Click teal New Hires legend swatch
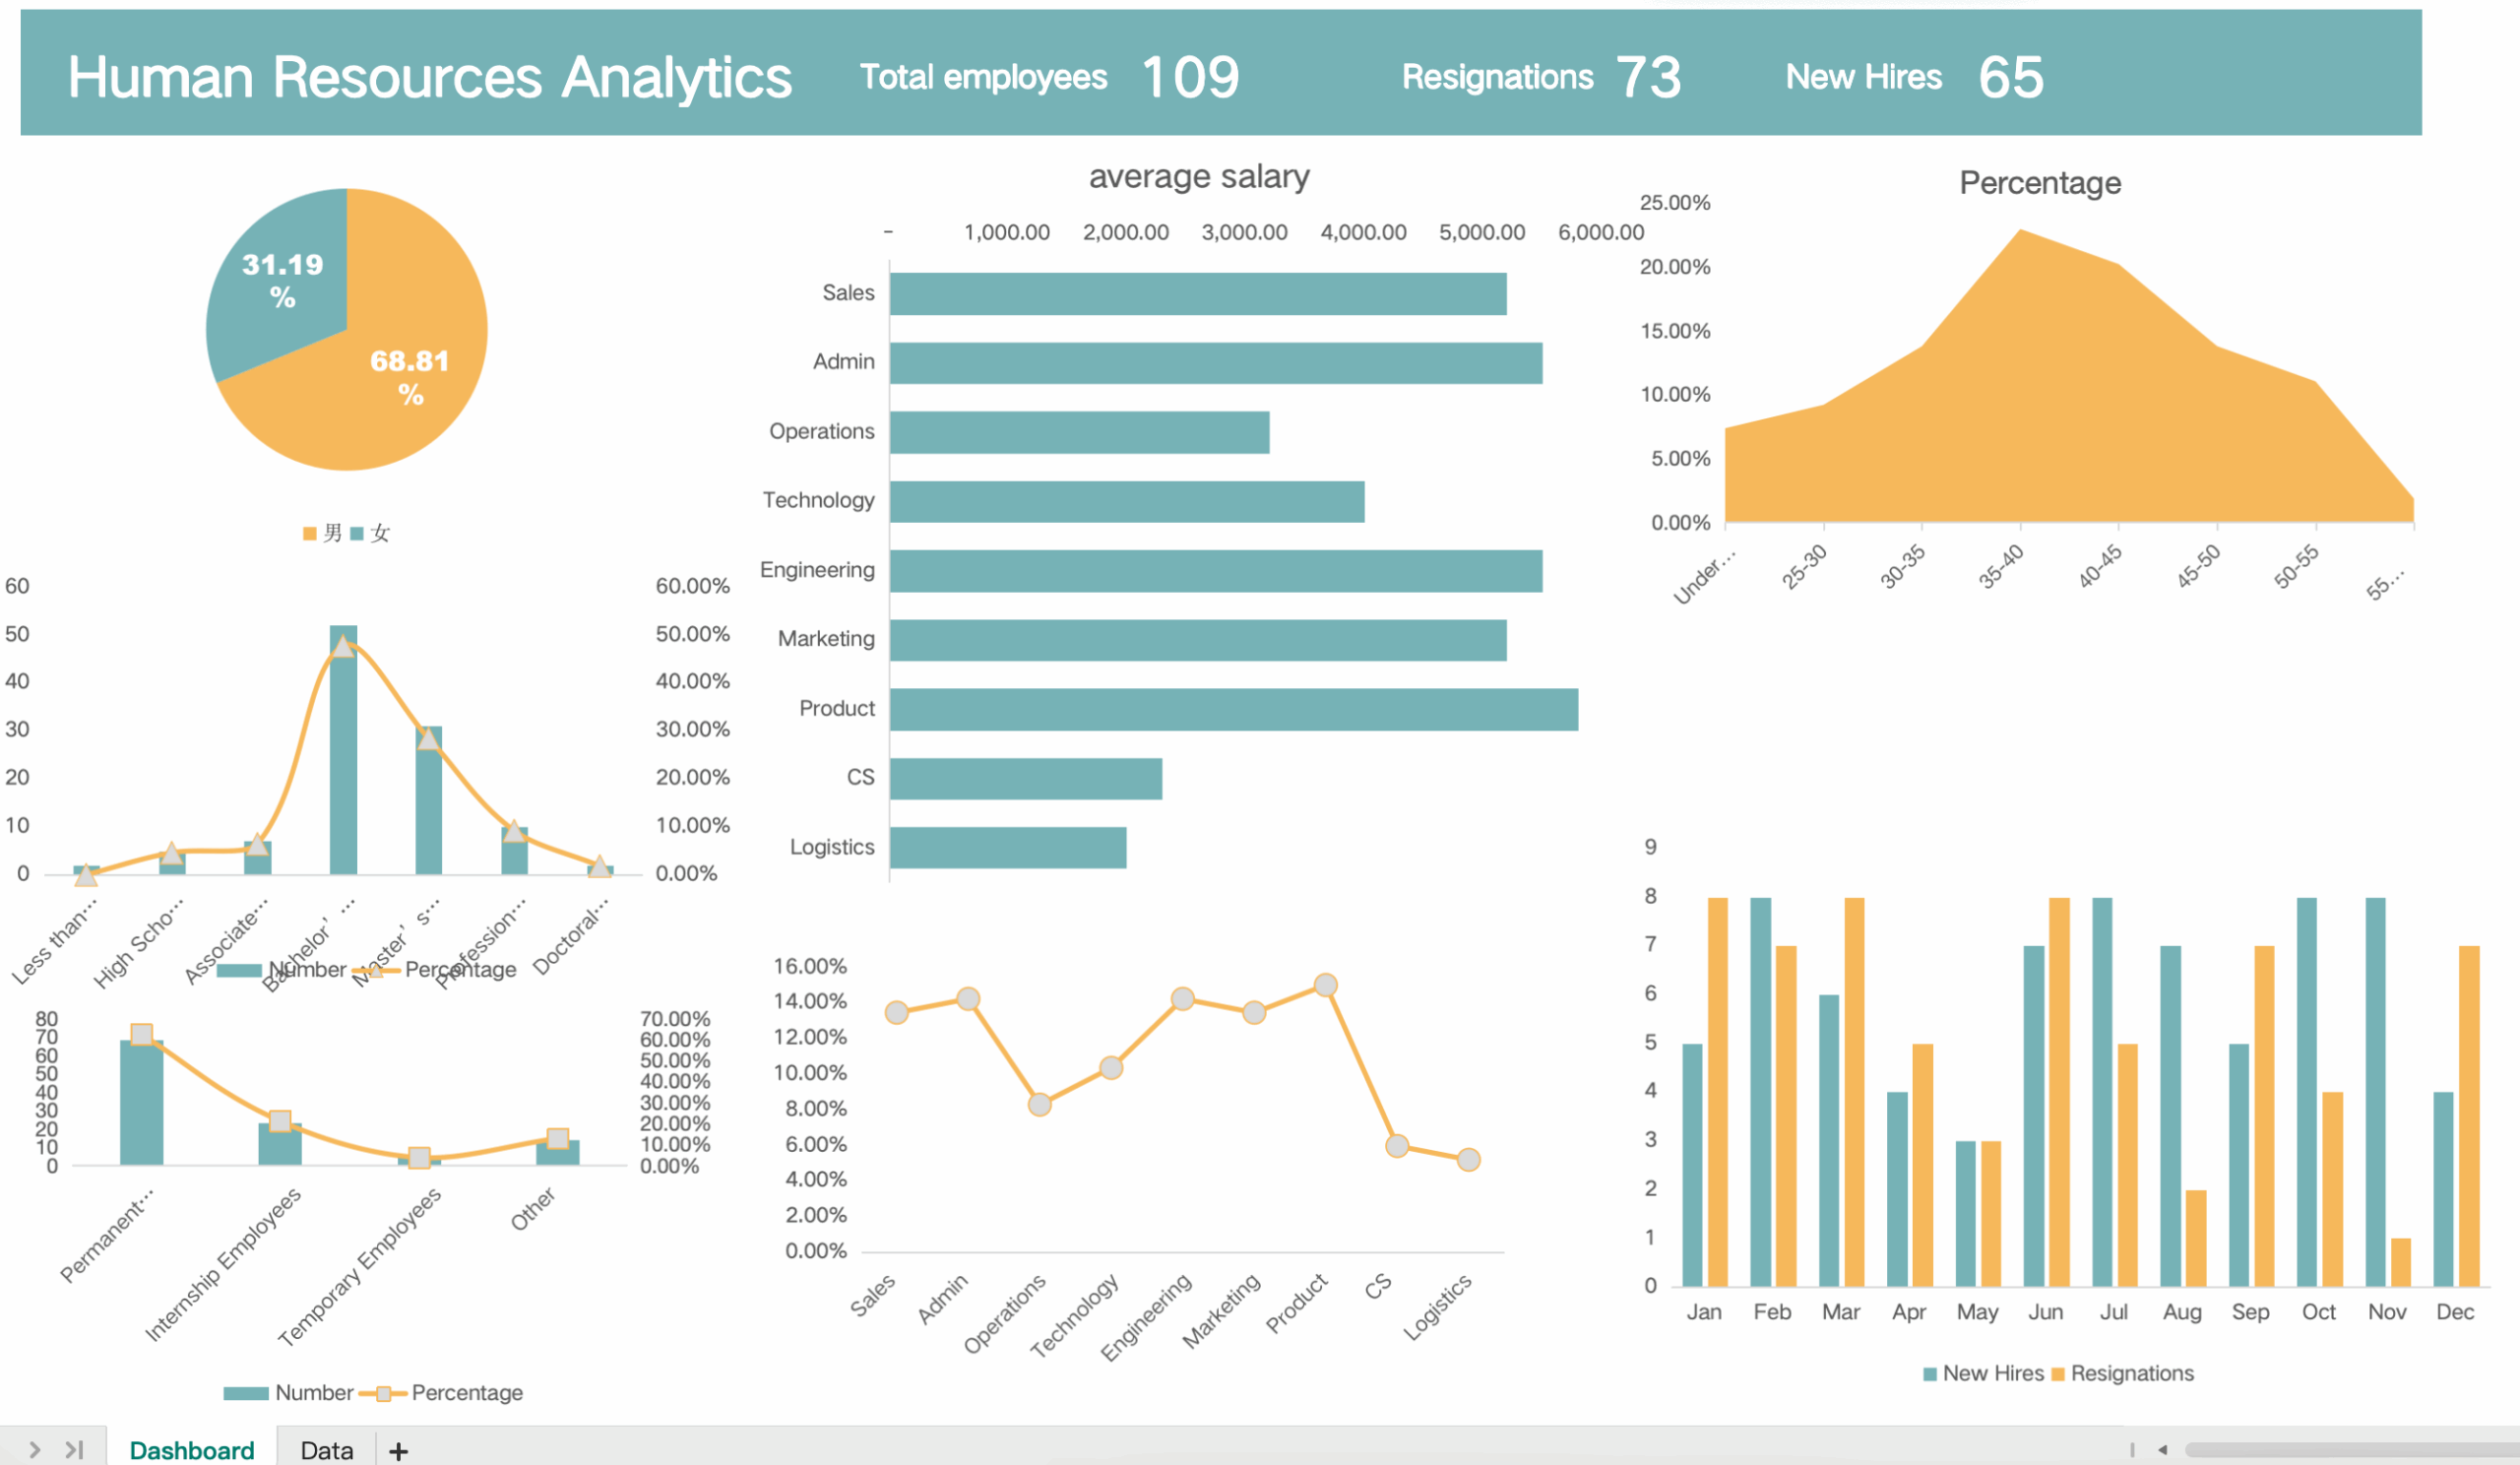The width and height of the screenshot is (2520, 1465). point(1929,1374)
